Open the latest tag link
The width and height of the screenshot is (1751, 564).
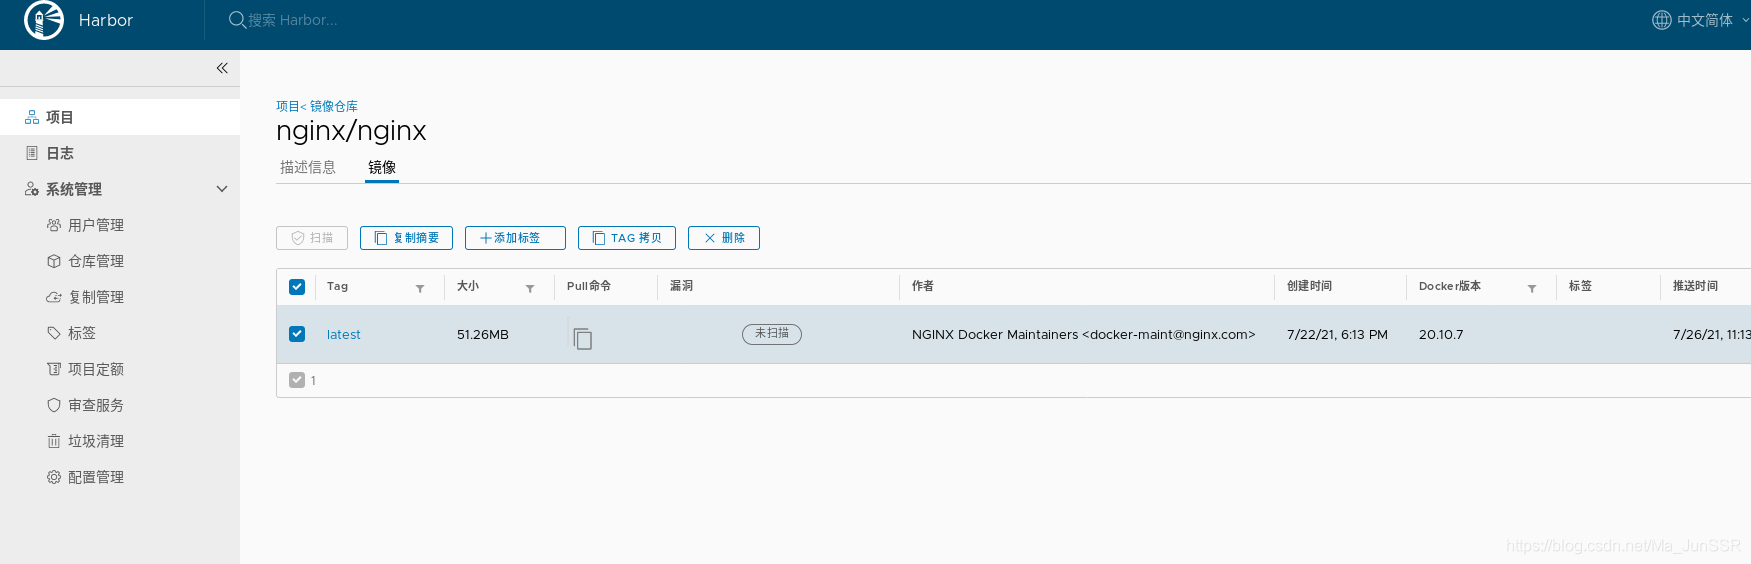pyautogui.click(x=343, y=335)
